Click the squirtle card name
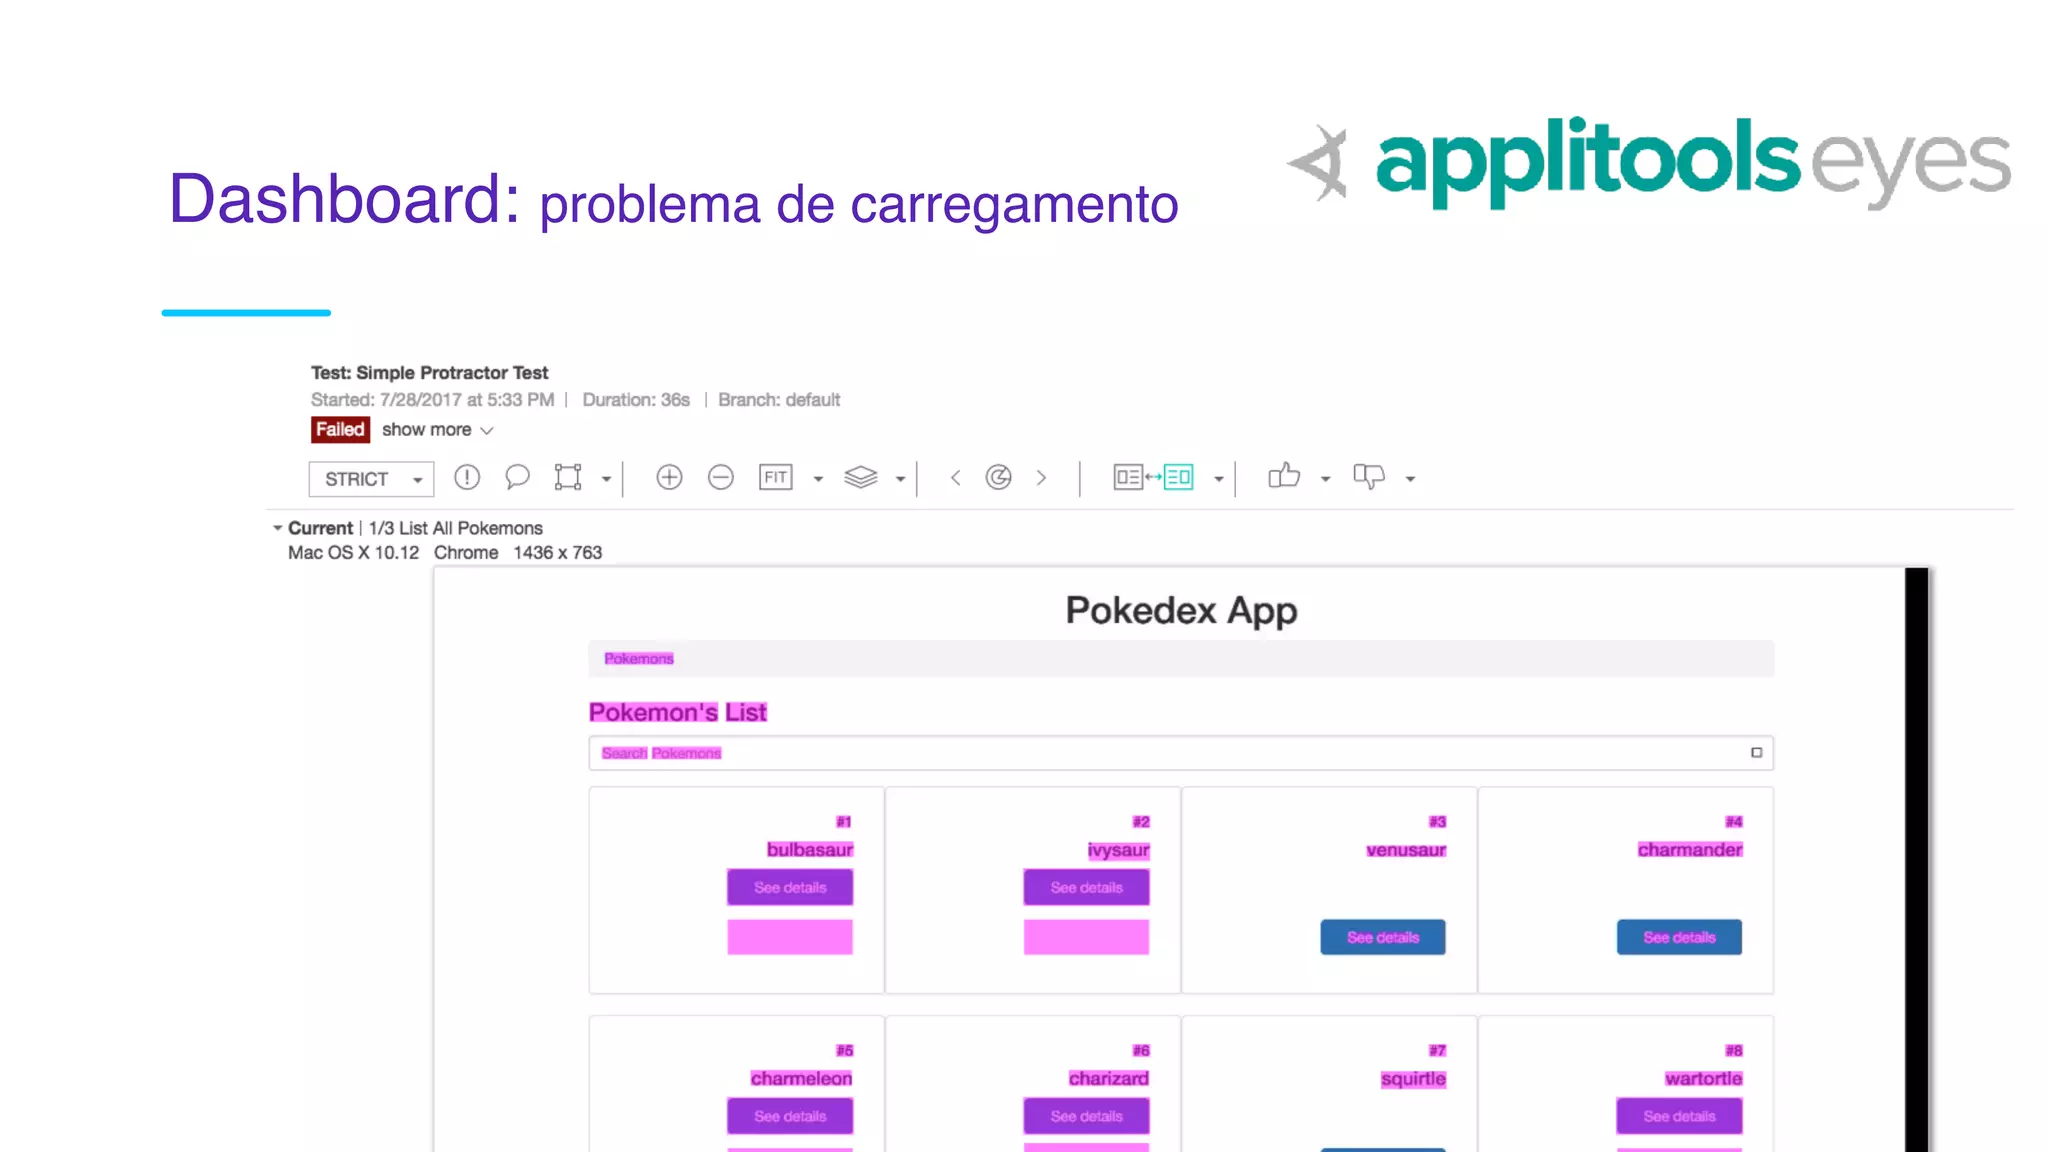Image resolution: width=2048 pixels, height=1152 pixels. click(x=1413, y=1079)
